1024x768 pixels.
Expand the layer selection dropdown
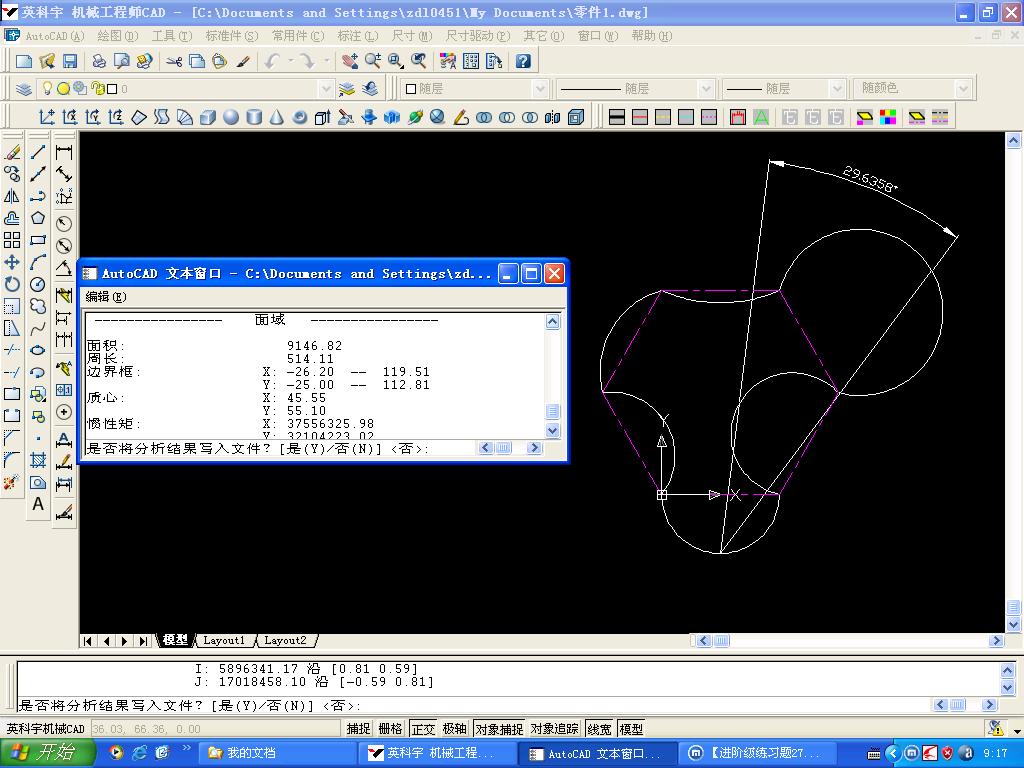pos(325,88)
